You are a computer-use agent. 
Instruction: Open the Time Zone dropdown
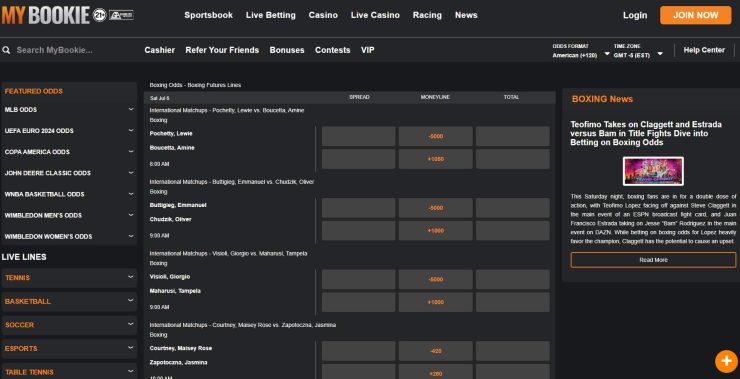[x=638, y=51]
